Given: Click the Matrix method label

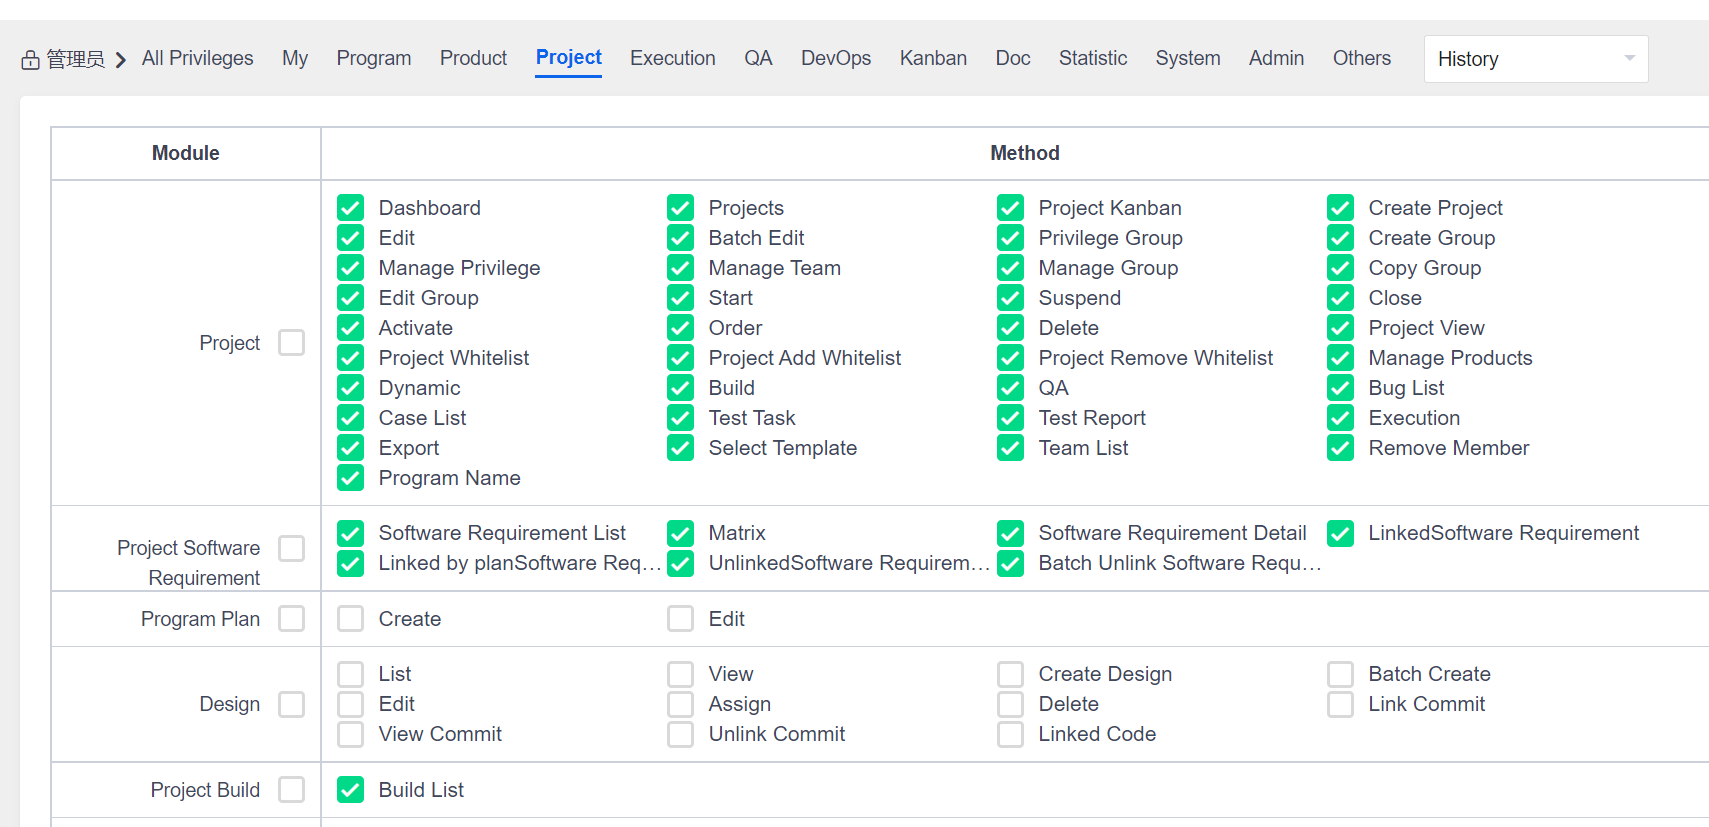Looking at the screenshot, I should point(736,533).
